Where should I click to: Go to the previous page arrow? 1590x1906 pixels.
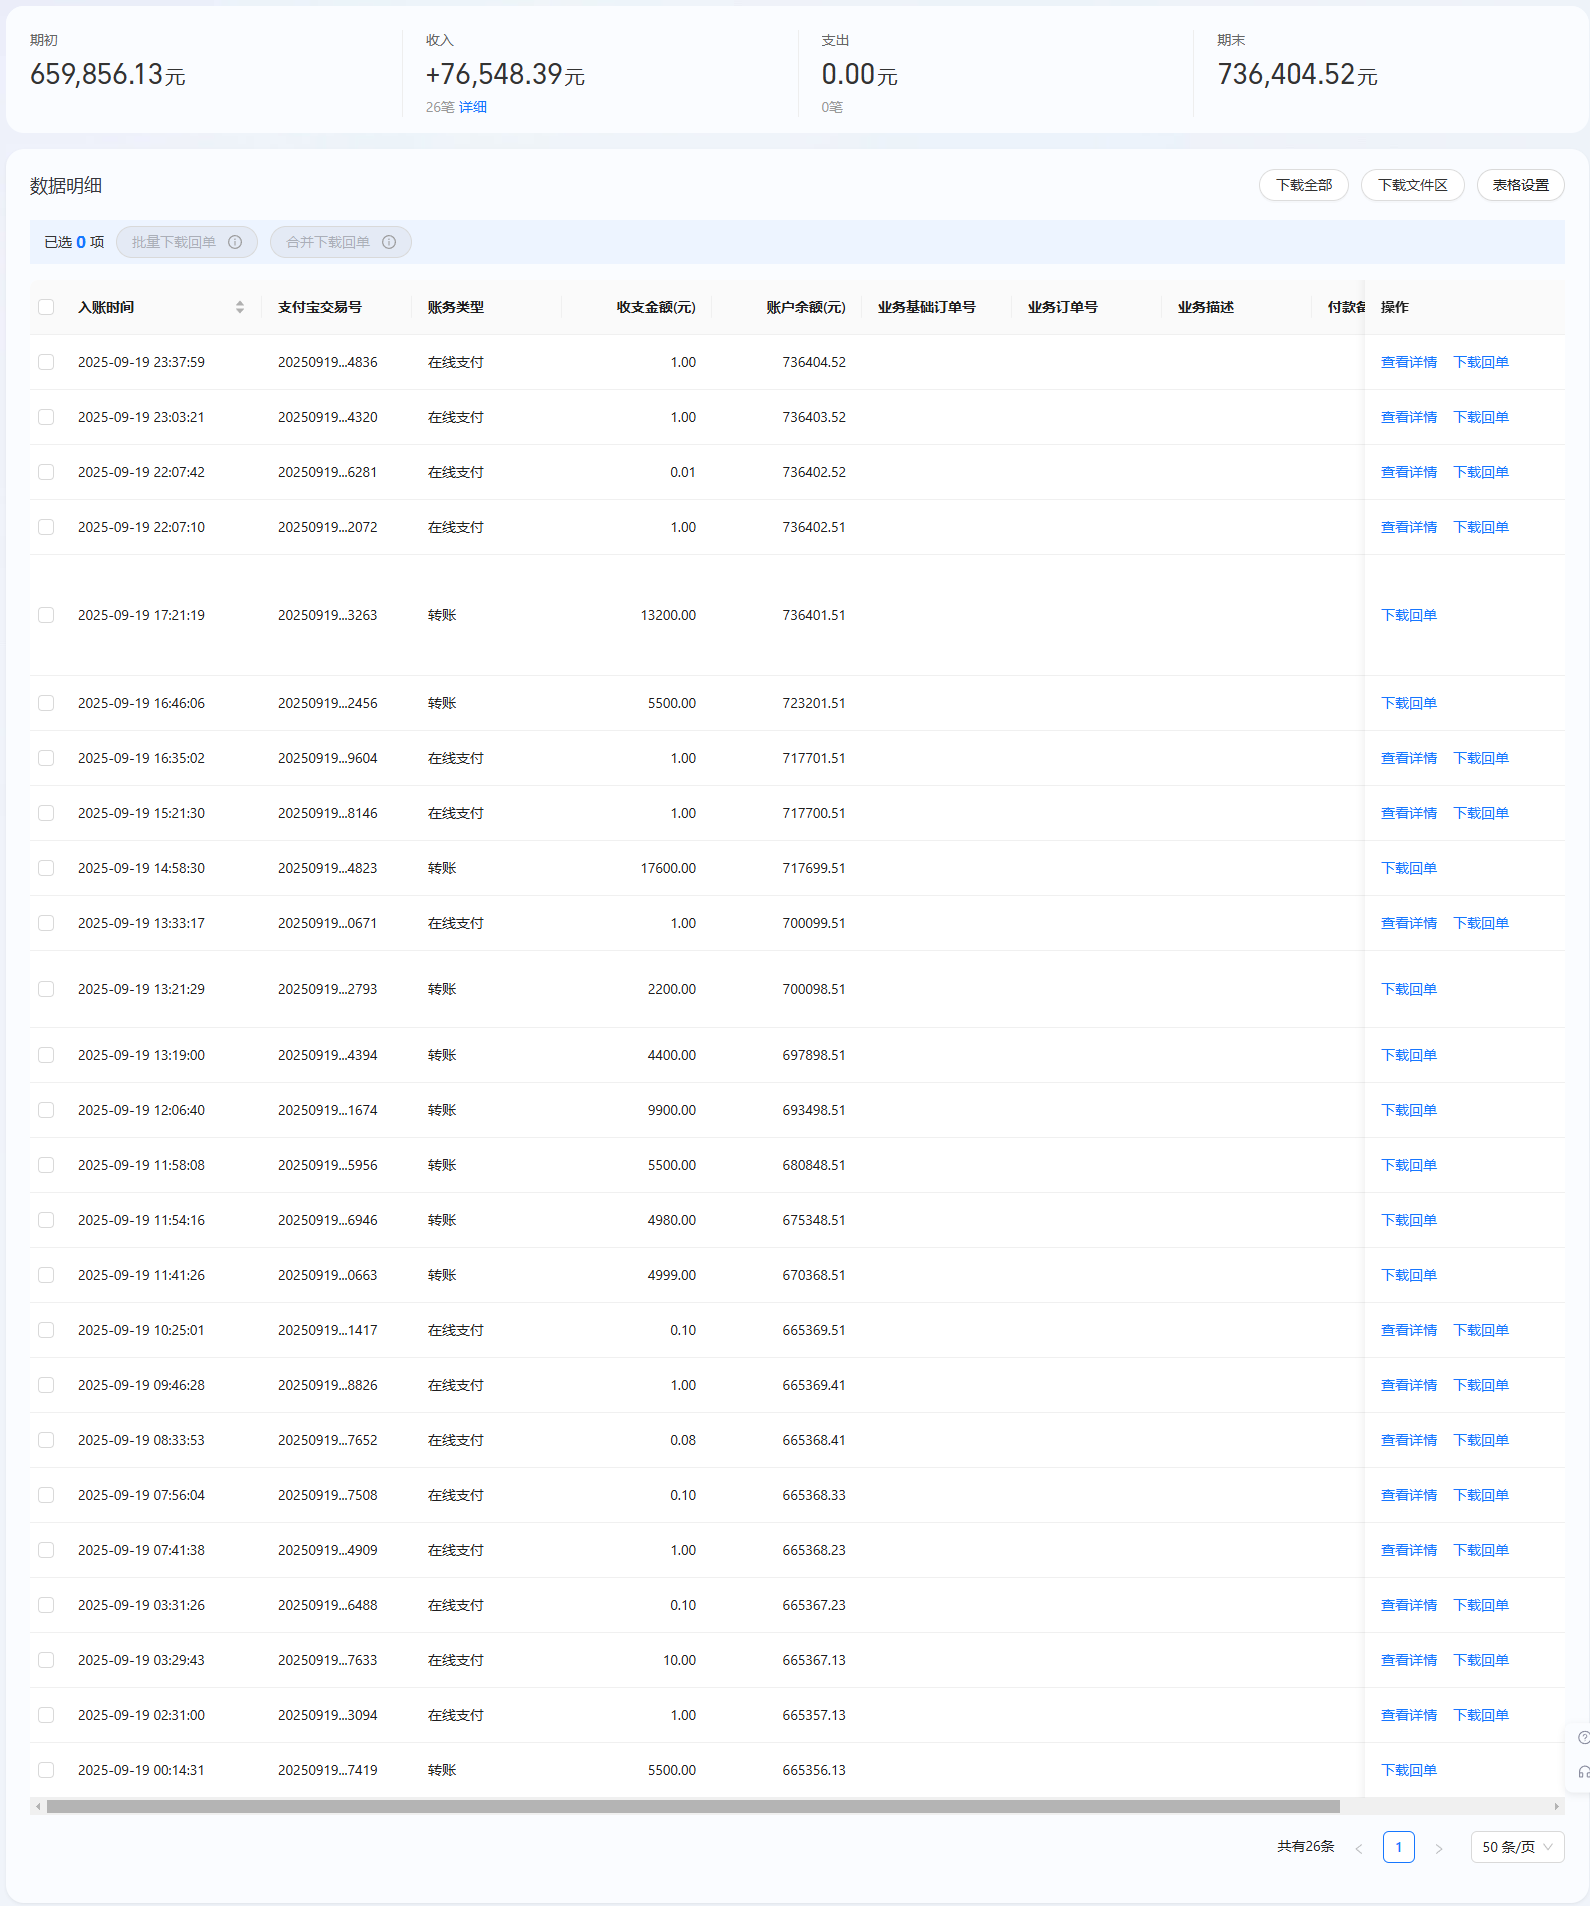coord(1358,1848)
